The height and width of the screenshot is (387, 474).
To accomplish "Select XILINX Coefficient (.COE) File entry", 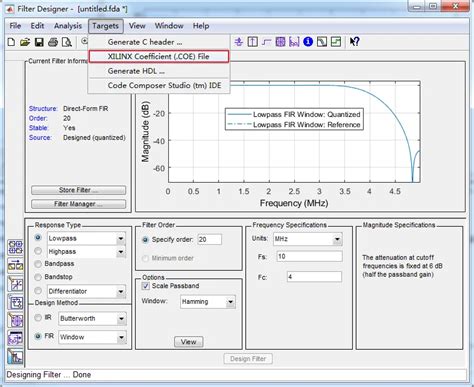I will [x=159, y=56].
